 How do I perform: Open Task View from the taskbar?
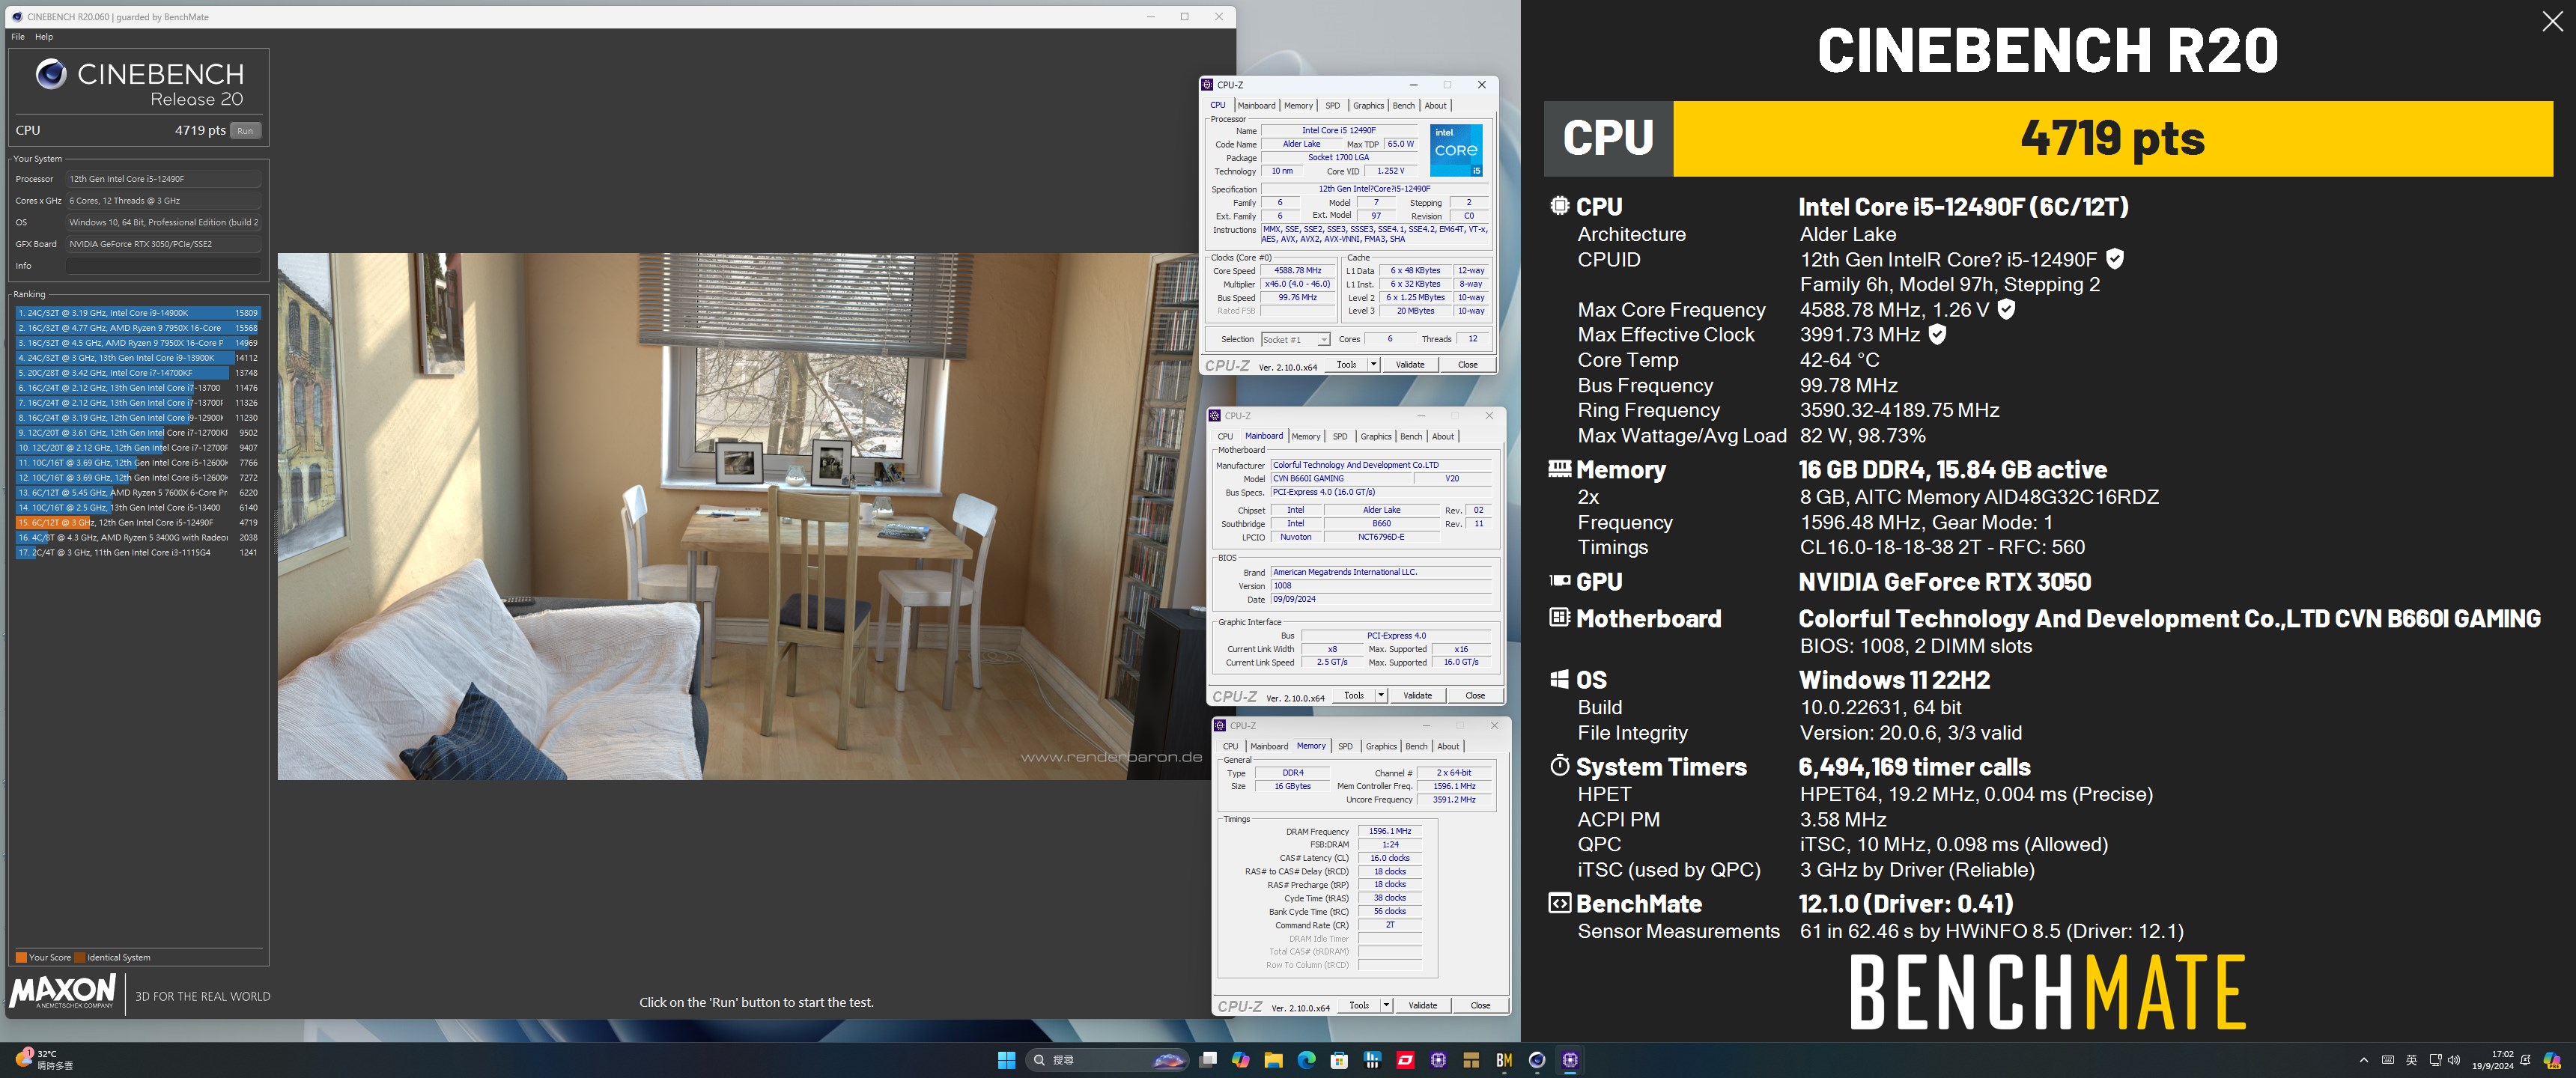pos(1208,1060)
